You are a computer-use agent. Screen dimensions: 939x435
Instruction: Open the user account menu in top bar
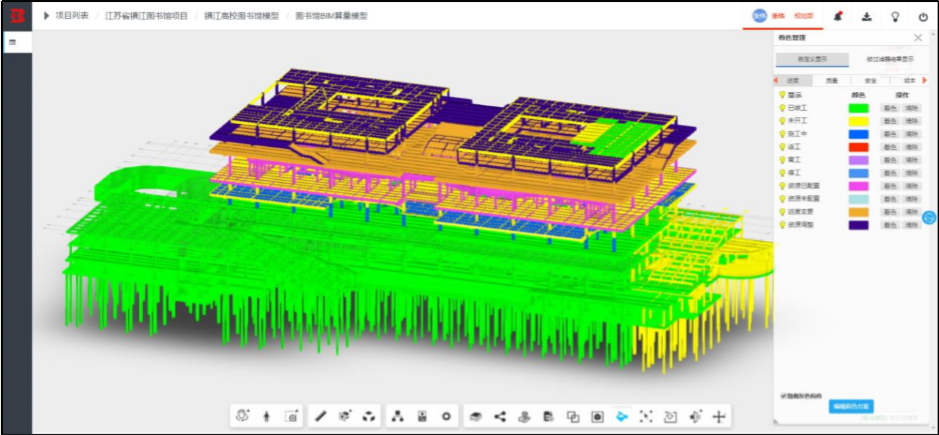(784, 17)
